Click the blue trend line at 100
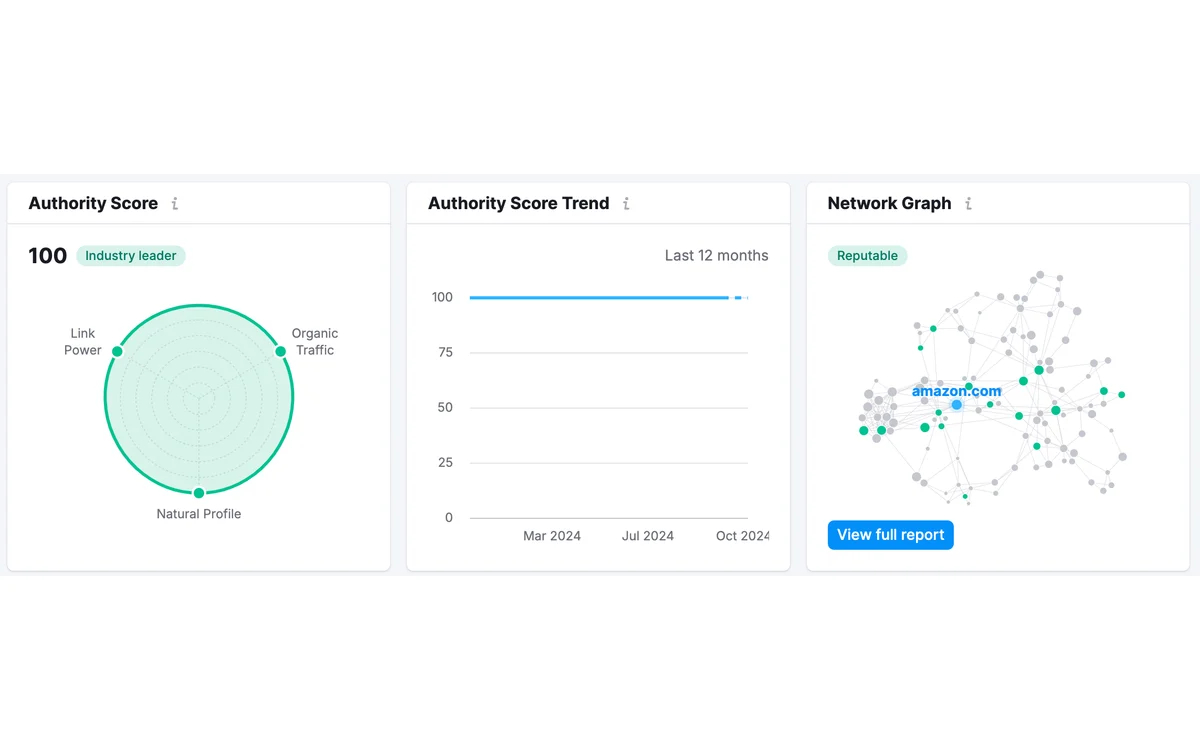1200x750 pixels. pos(608,297)
